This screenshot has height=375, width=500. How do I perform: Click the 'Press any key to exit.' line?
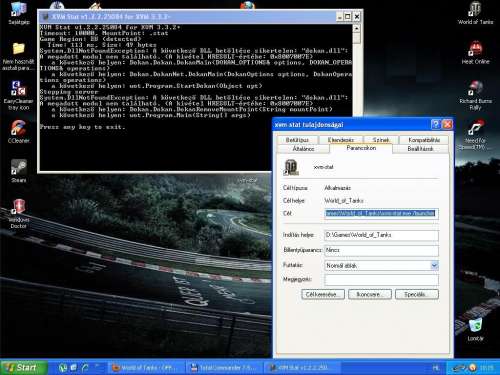[x=82, y=127]
